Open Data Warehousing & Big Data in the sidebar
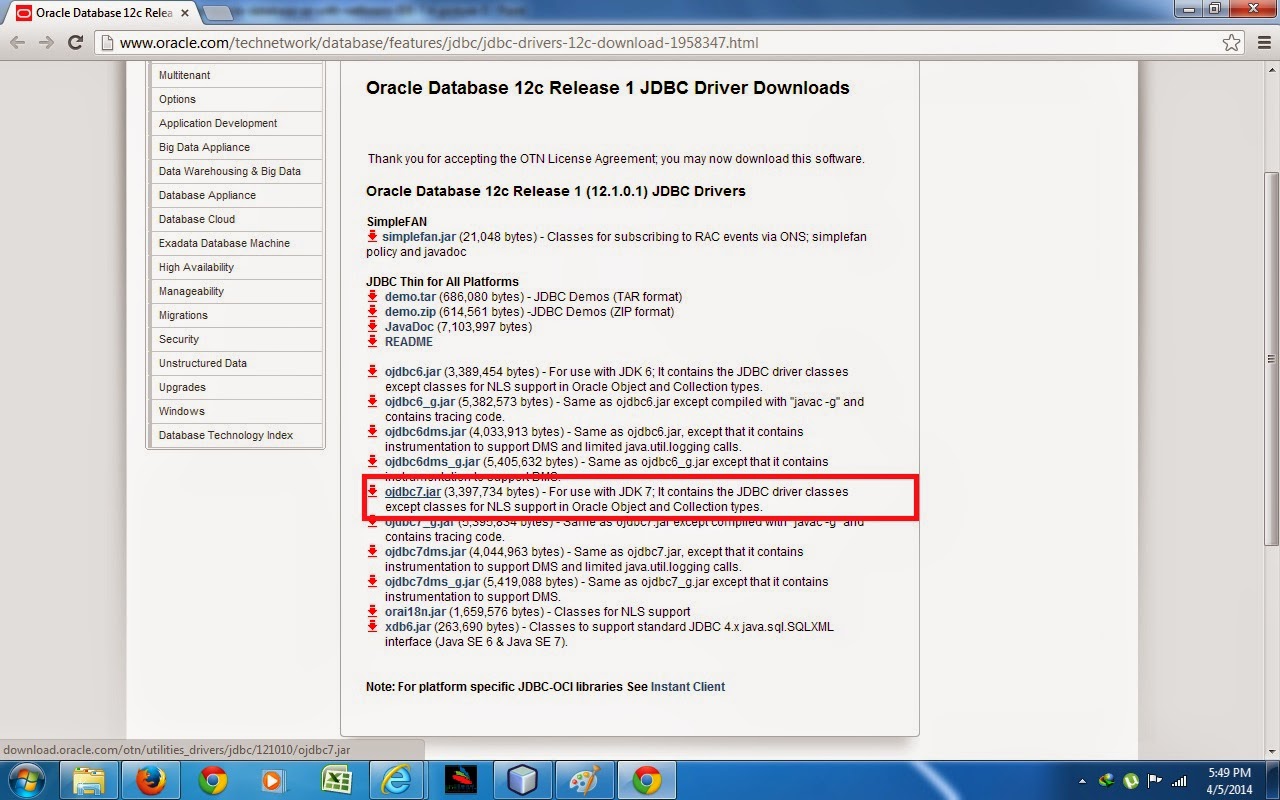 click(x=236, y=171)
